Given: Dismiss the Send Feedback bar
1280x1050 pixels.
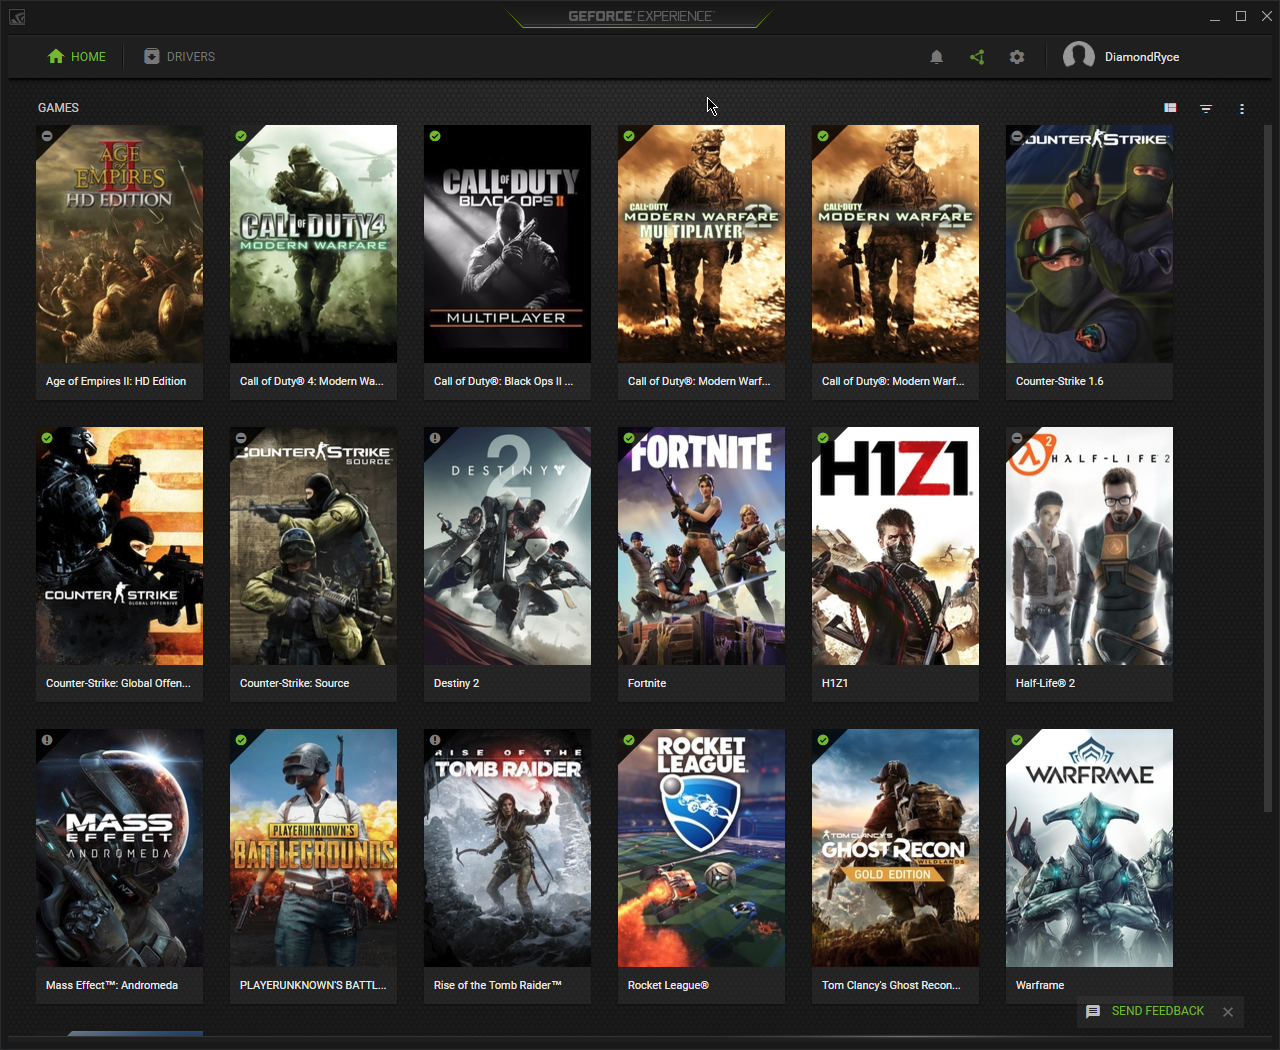Looking at the screenshot, I should [x=1228, y=1012].
